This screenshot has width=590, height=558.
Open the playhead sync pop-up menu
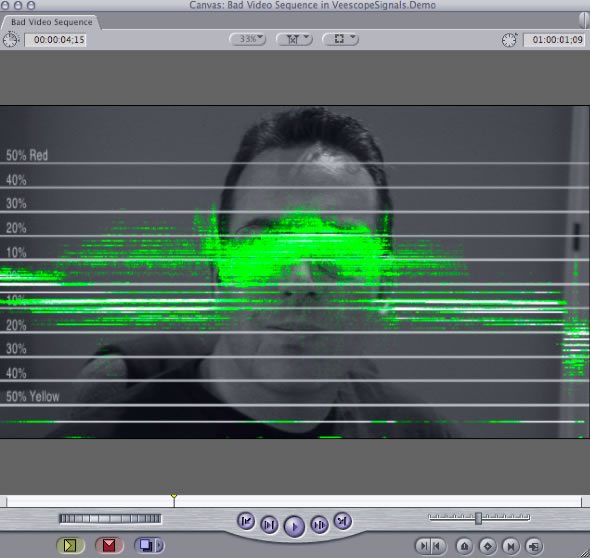click(x=294, y=39)
